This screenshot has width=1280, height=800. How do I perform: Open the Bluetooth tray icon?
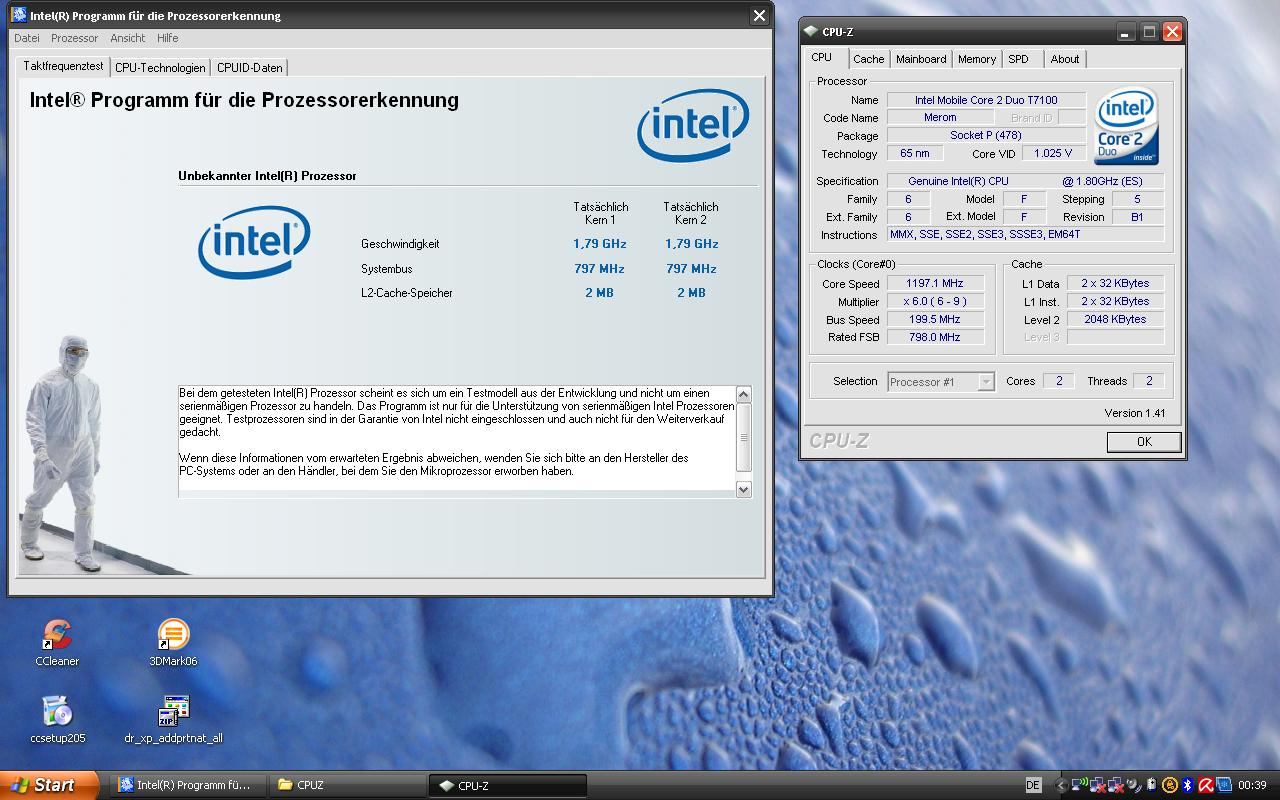1188,785
